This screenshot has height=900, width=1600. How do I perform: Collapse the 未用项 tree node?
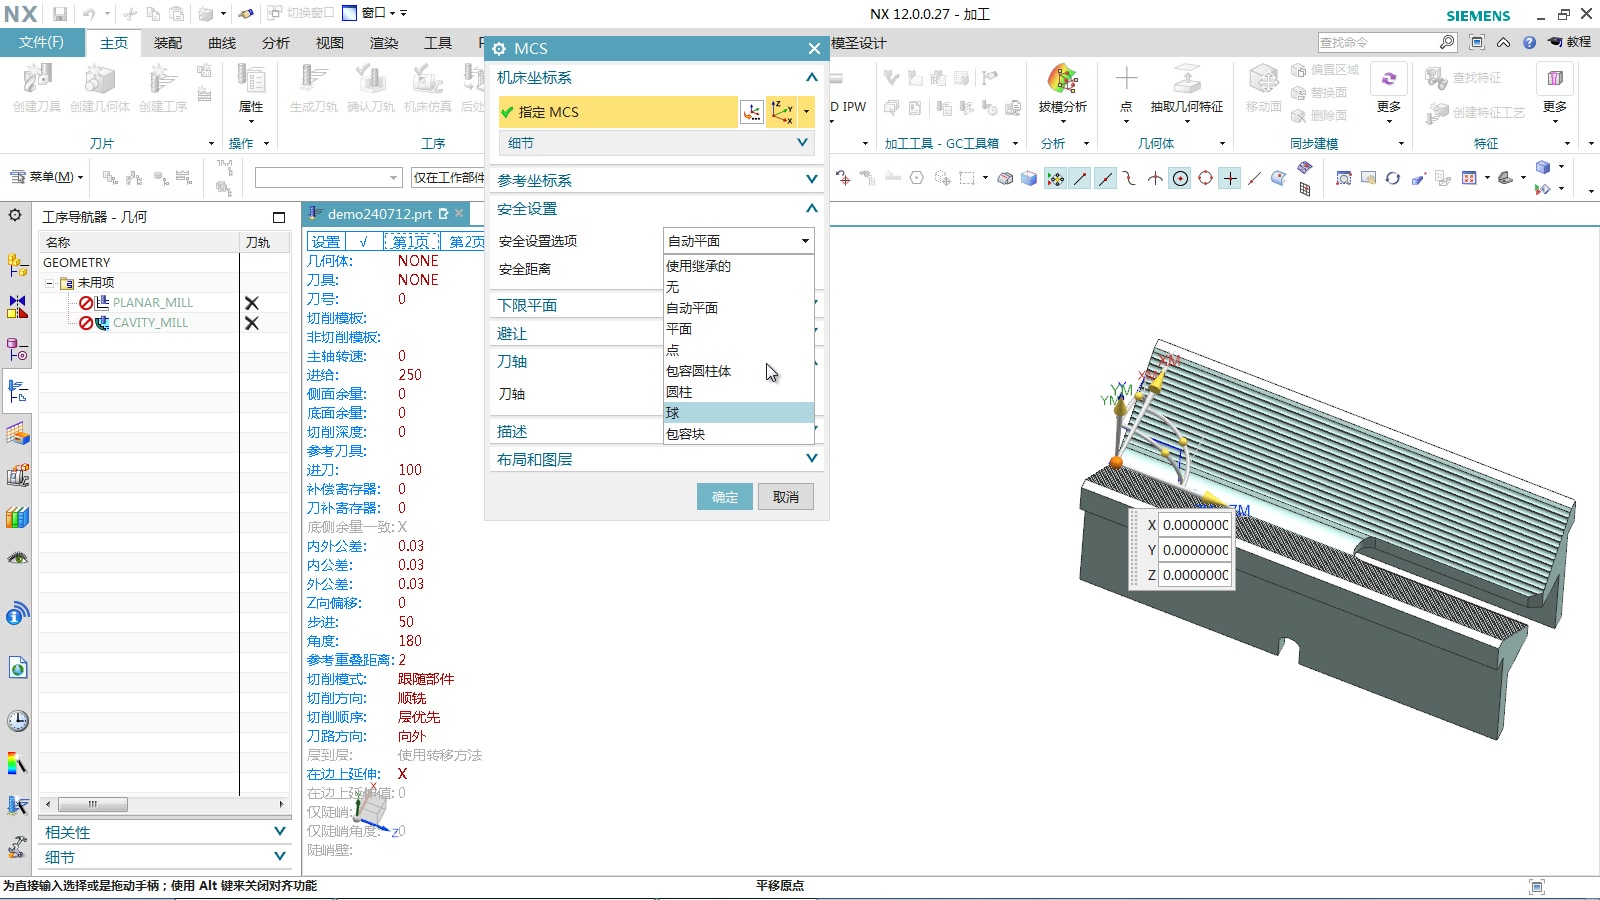pyautogui.click(x=49, y=283)
